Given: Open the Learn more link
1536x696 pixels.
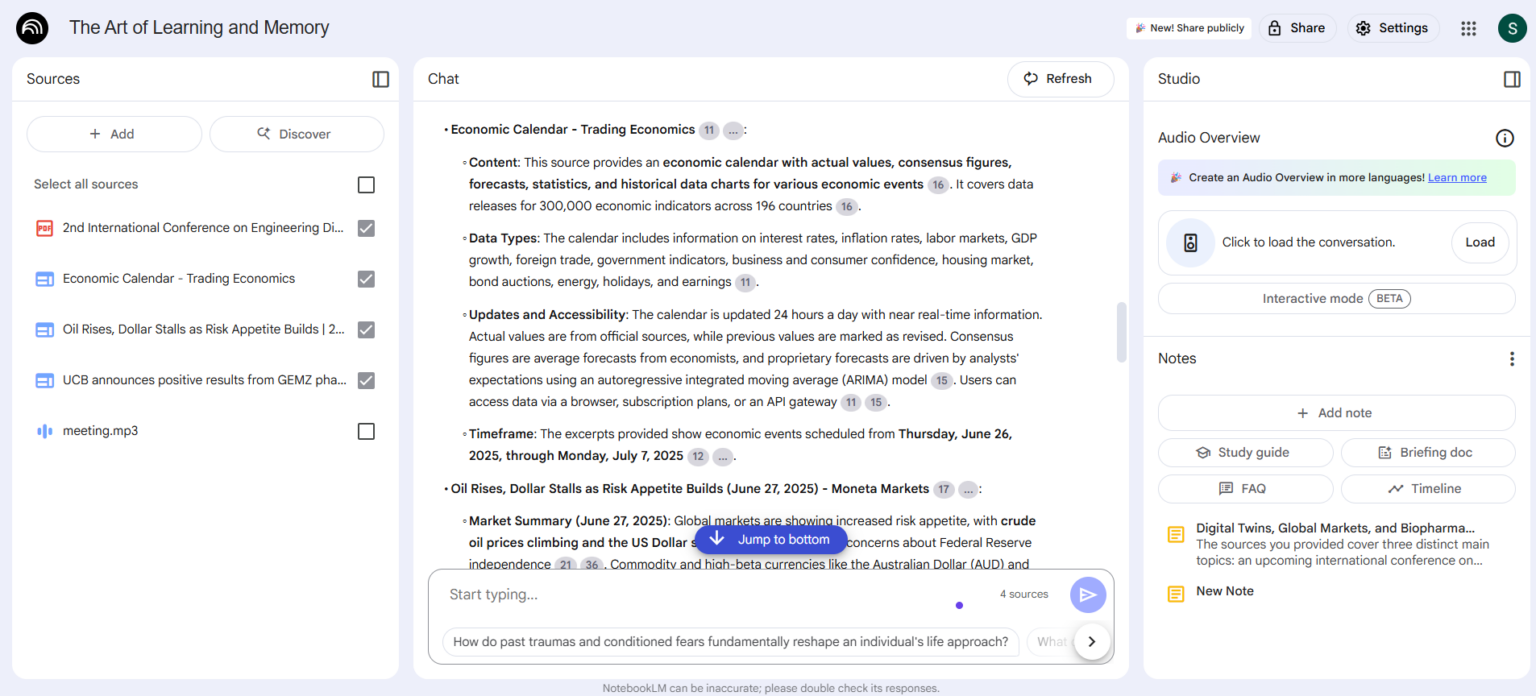Looking at the screenshot, I should pyautogui.click(x=1456, y=177).
